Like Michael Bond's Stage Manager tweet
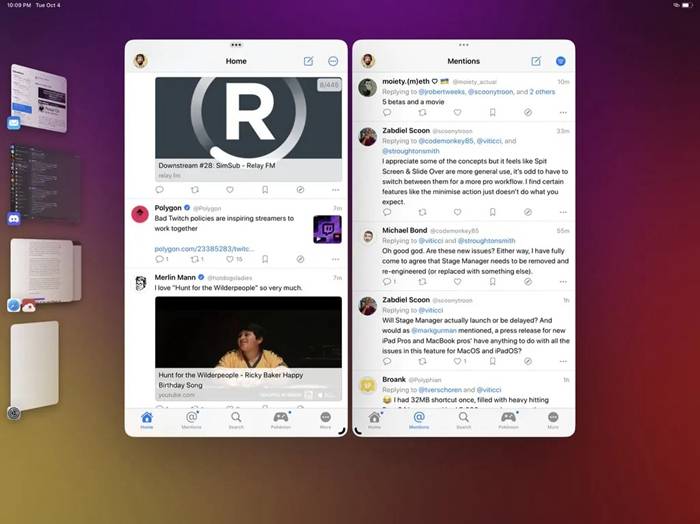The width and height of the screenshot is (700, 524). click(x=458, y=282)
